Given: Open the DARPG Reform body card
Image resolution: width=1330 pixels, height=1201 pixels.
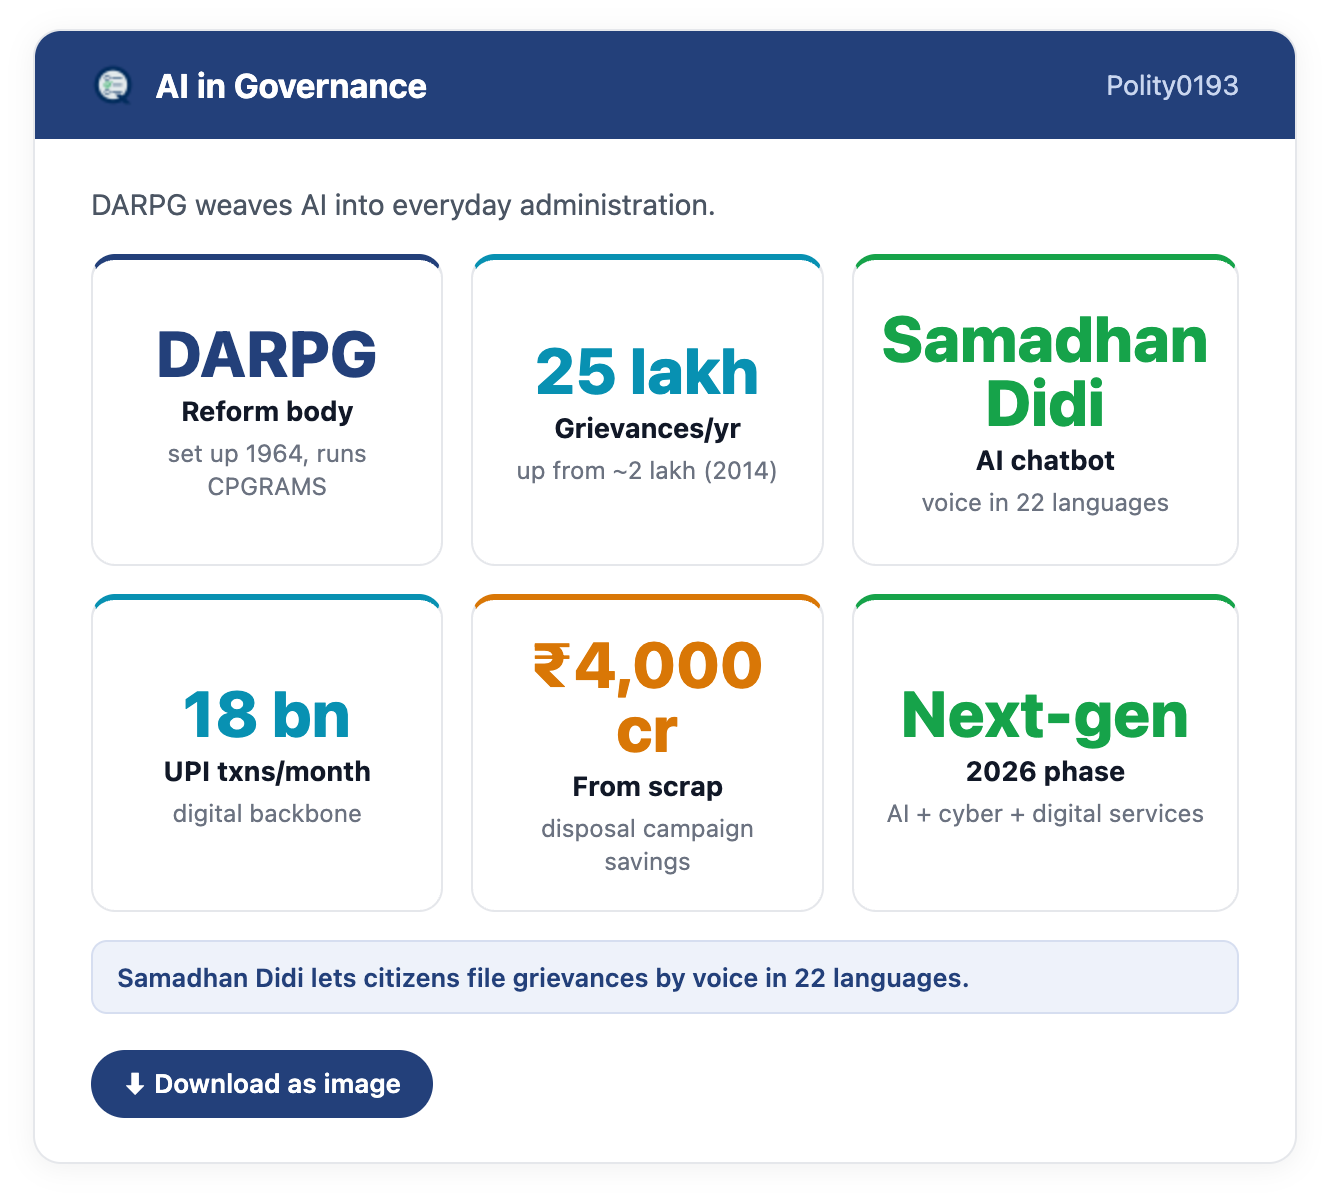Looking at the screenshot, I should pos(267,410).
